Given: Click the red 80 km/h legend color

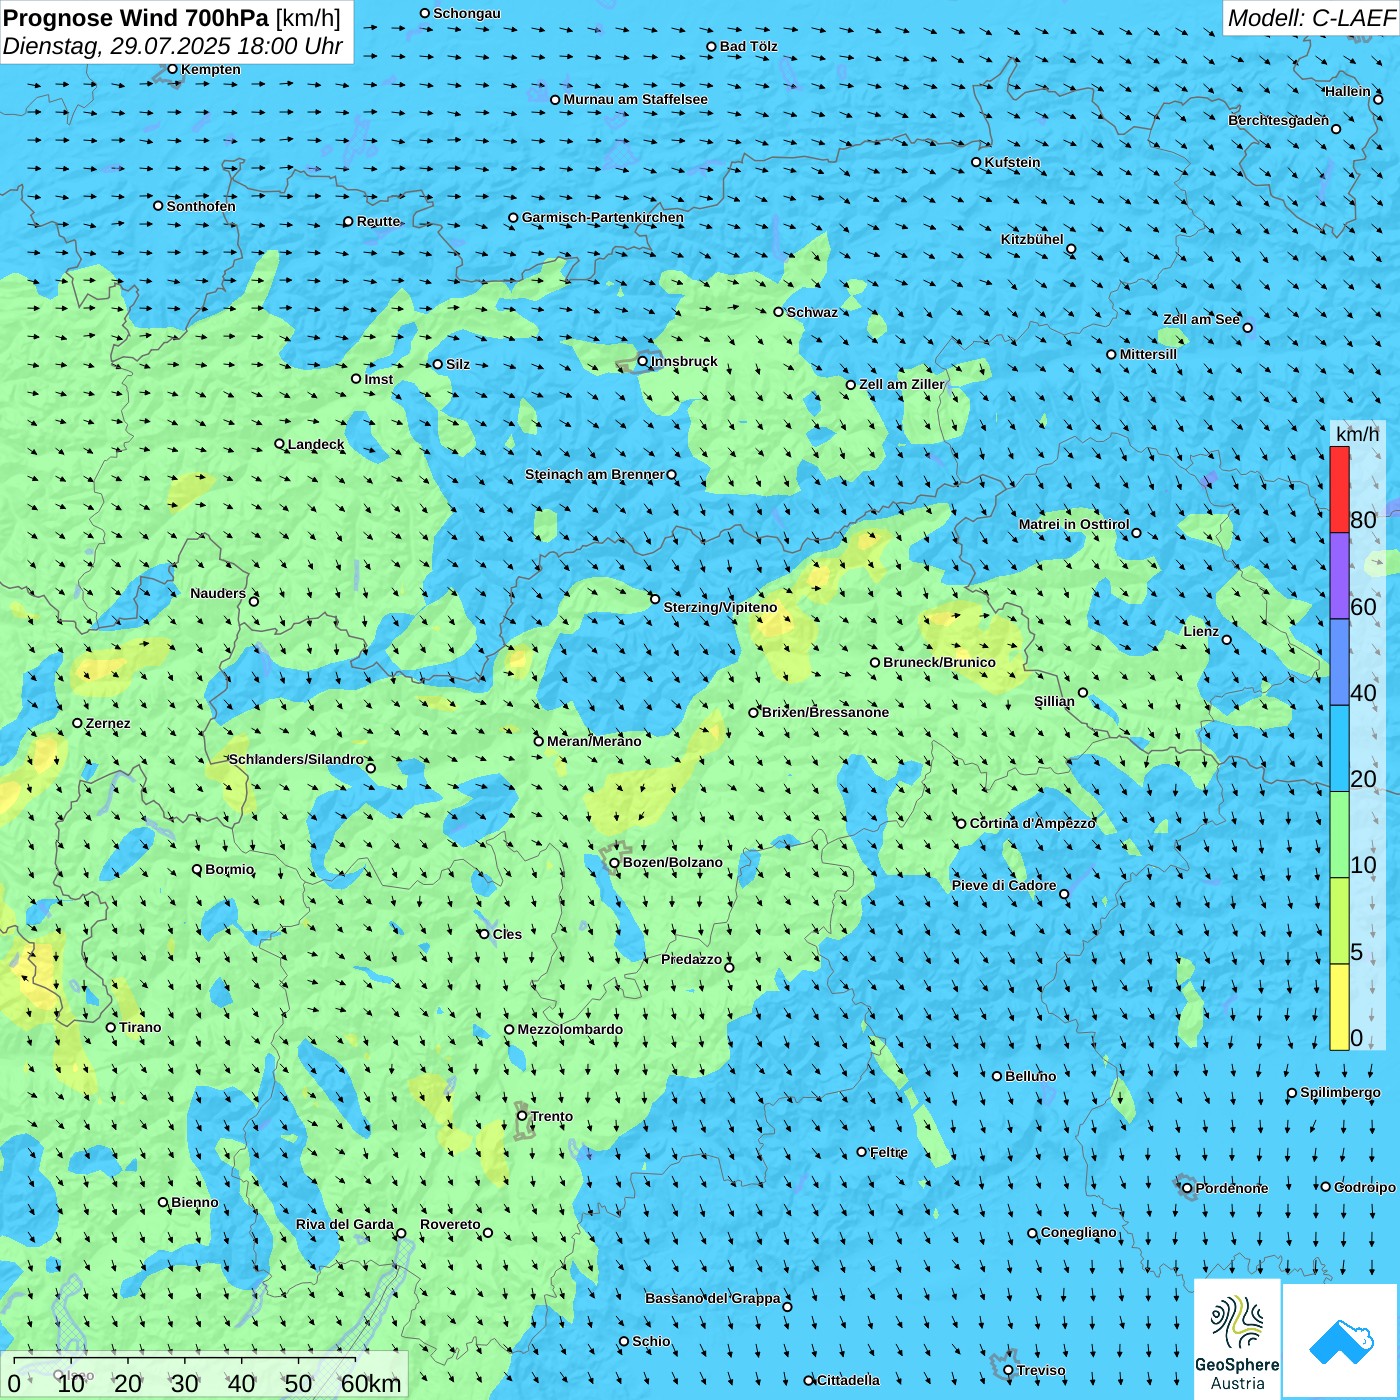Looking at the screenshot, I should [x=1339, y=489].
